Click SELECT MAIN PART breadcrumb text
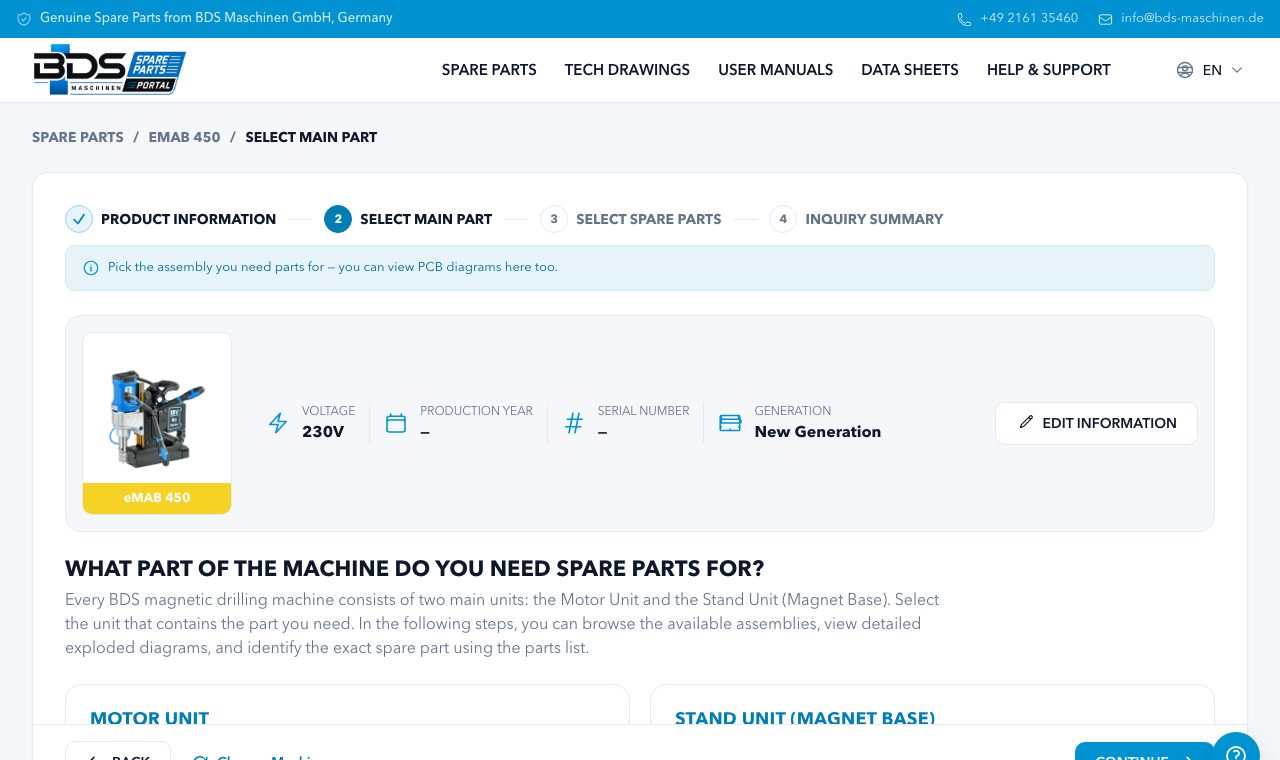Screen dimensions: 1280x760 pyautogui.click(x=311, y=137)
